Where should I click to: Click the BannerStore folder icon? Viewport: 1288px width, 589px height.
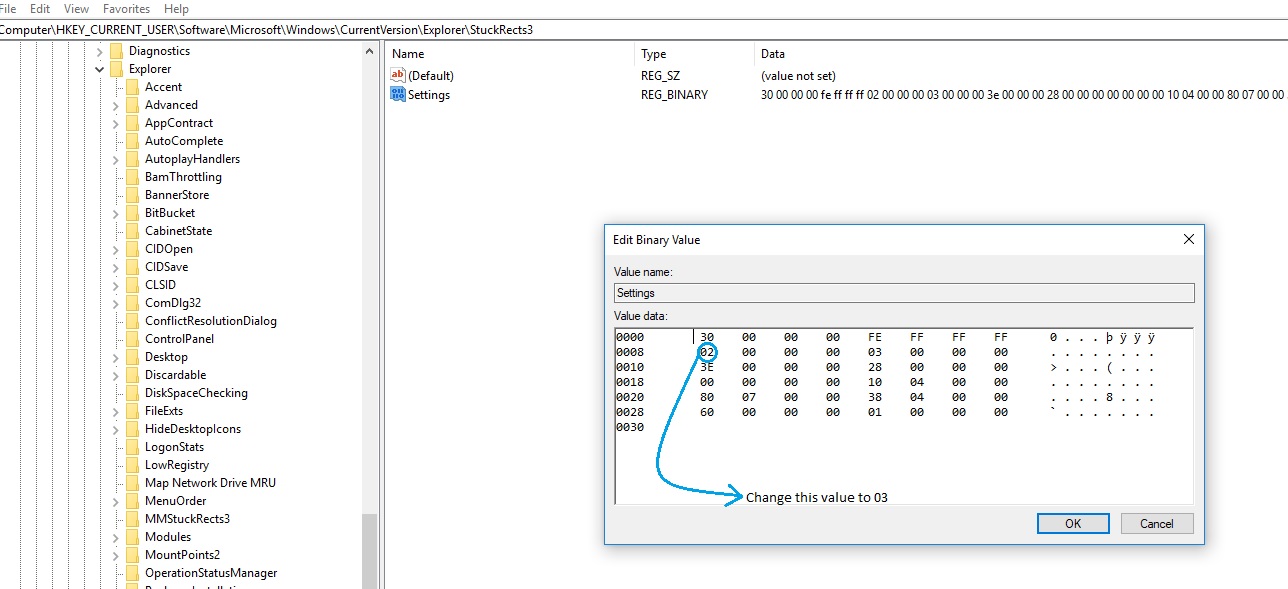click(132, 195)
